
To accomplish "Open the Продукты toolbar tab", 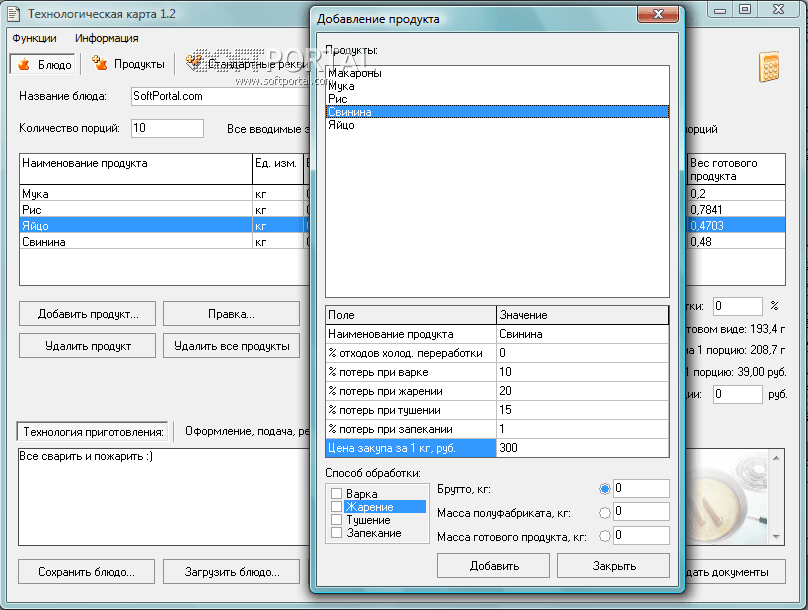I will click(128, 64).
